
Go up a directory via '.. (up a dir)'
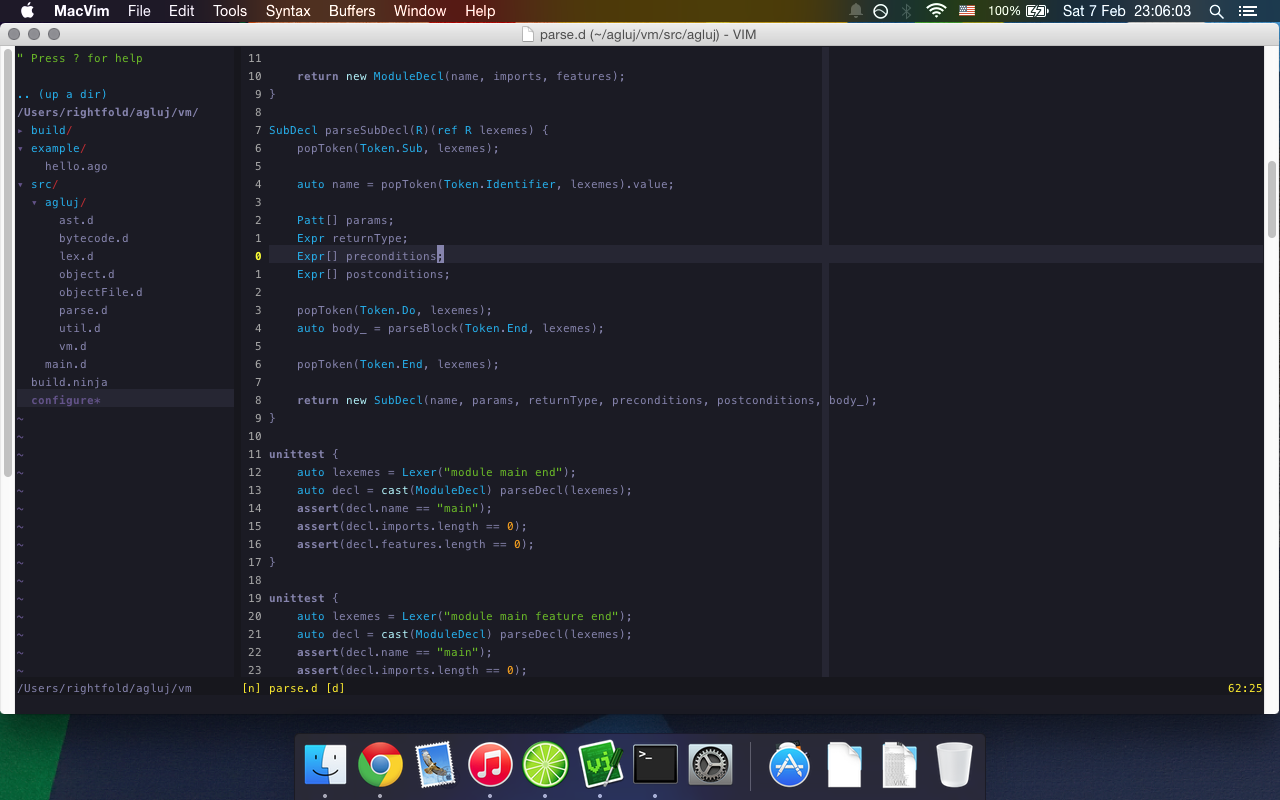coord(62,94)
